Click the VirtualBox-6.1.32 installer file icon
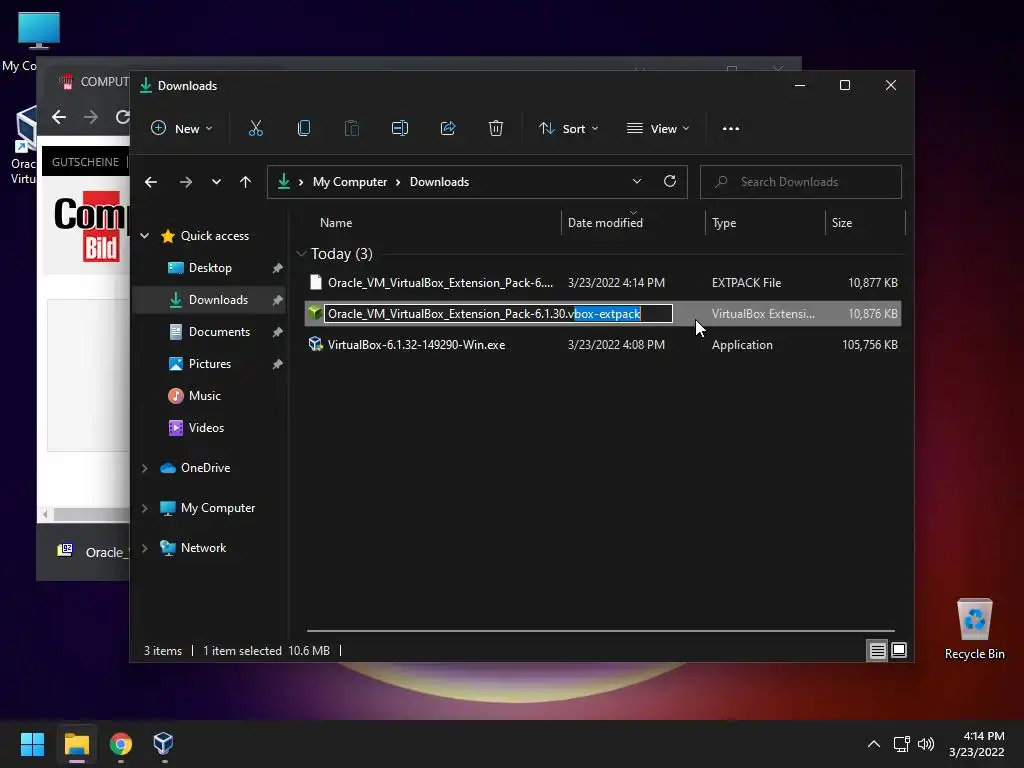1024x768 pixels. click(315, 344)
